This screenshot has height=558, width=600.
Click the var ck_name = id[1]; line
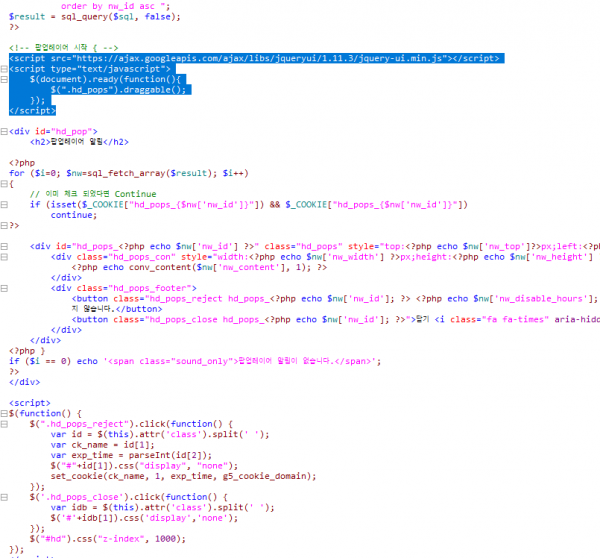[x=103, y=445]
